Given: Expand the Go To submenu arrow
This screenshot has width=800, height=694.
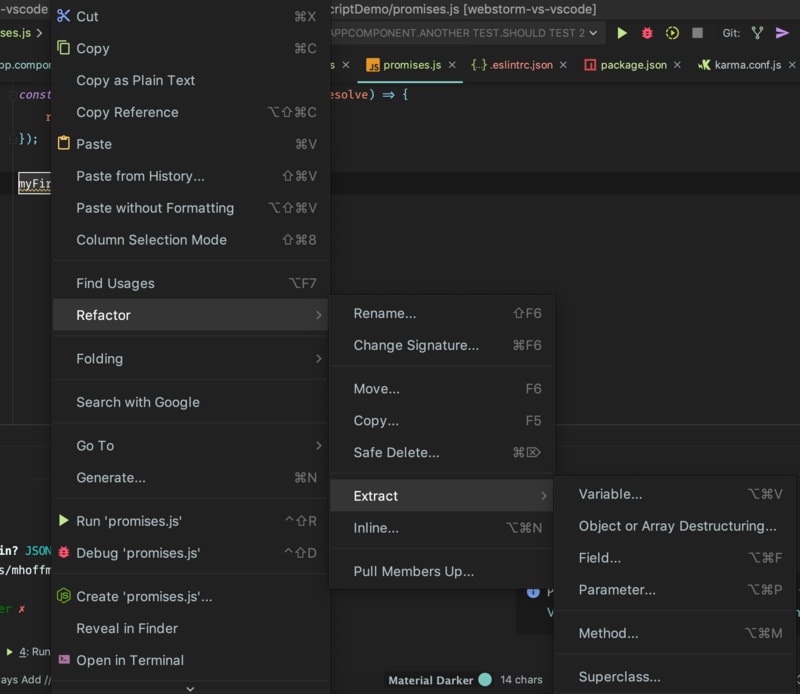Looking at the screenshot, I should click(x=318, y=445).
